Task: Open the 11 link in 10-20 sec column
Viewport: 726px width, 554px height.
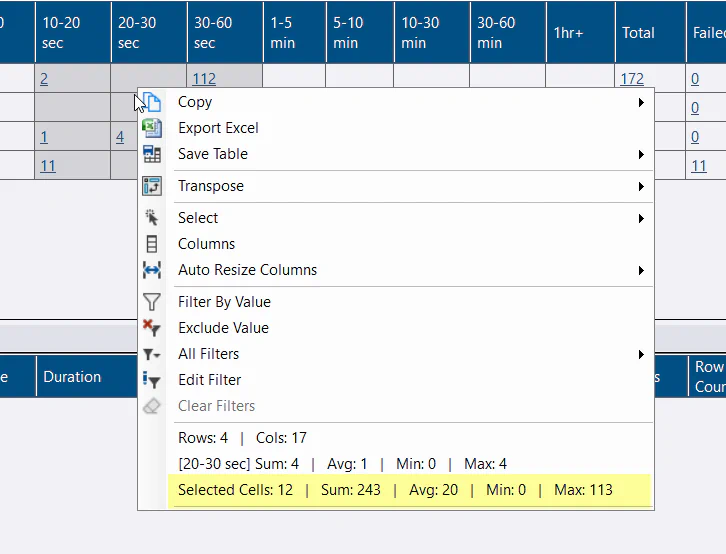Action: coord(48,166)
